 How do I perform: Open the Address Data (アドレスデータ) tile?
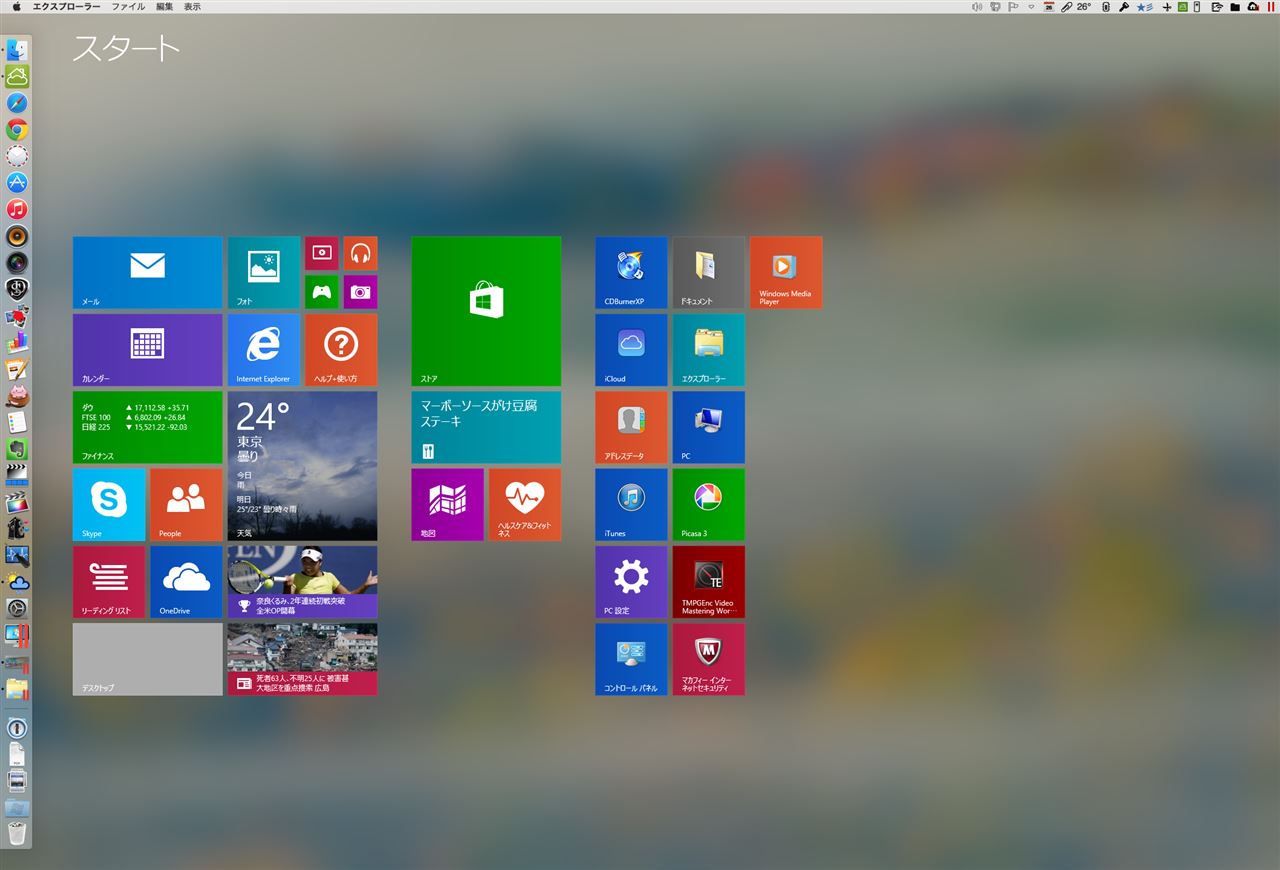631,427
